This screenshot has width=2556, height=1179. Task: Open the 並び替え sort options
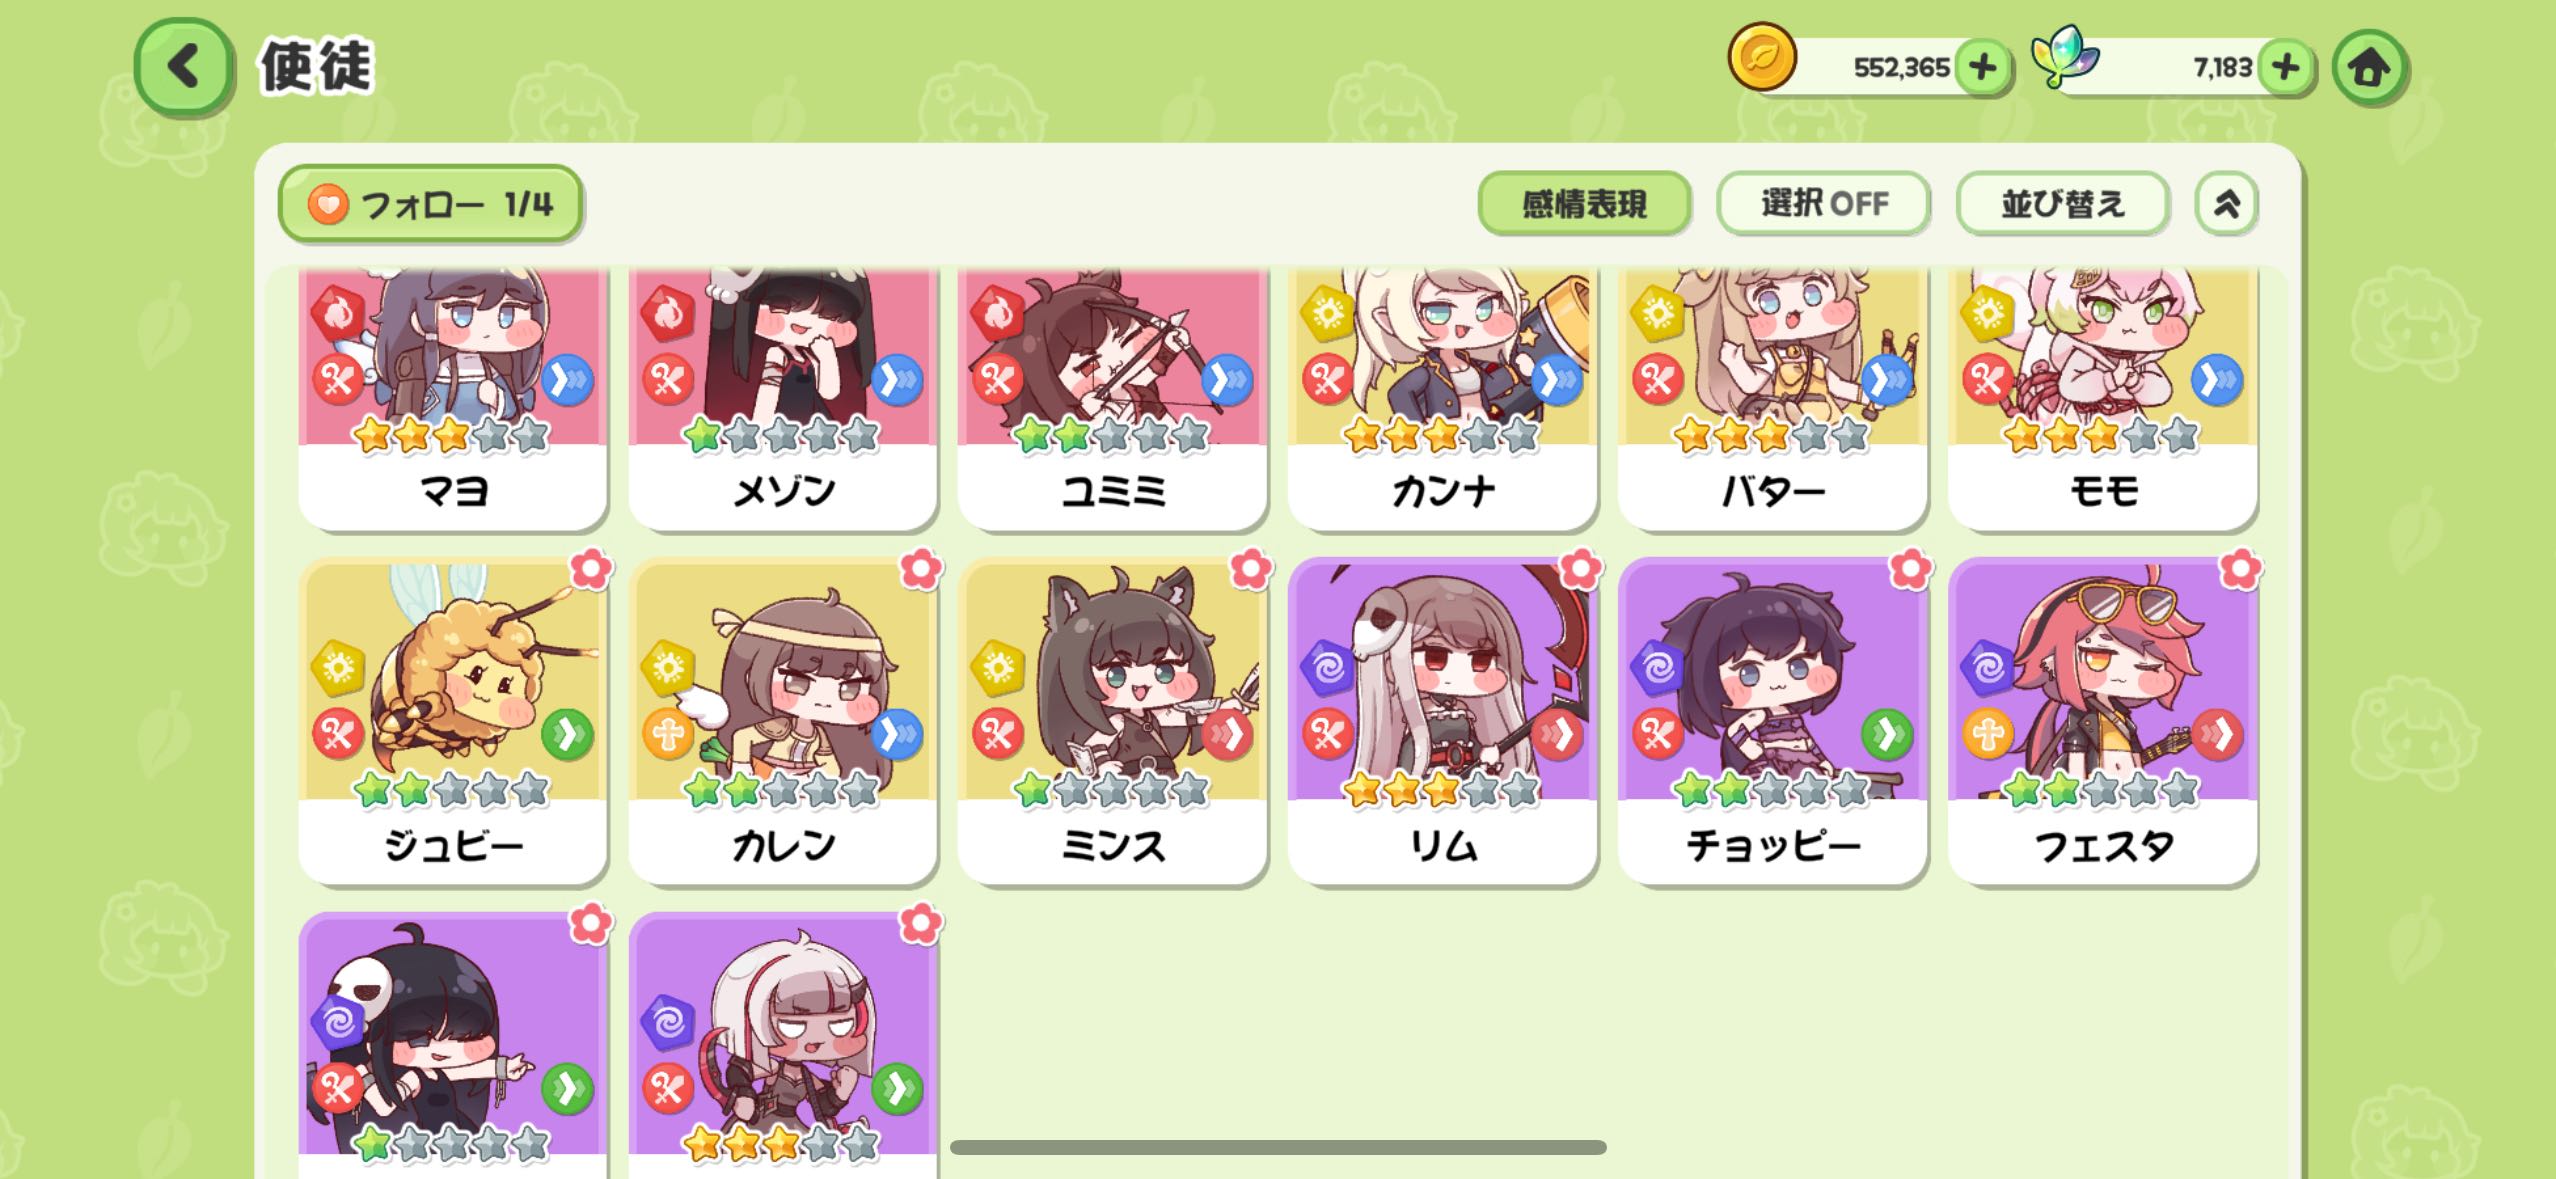point(2062,204)
